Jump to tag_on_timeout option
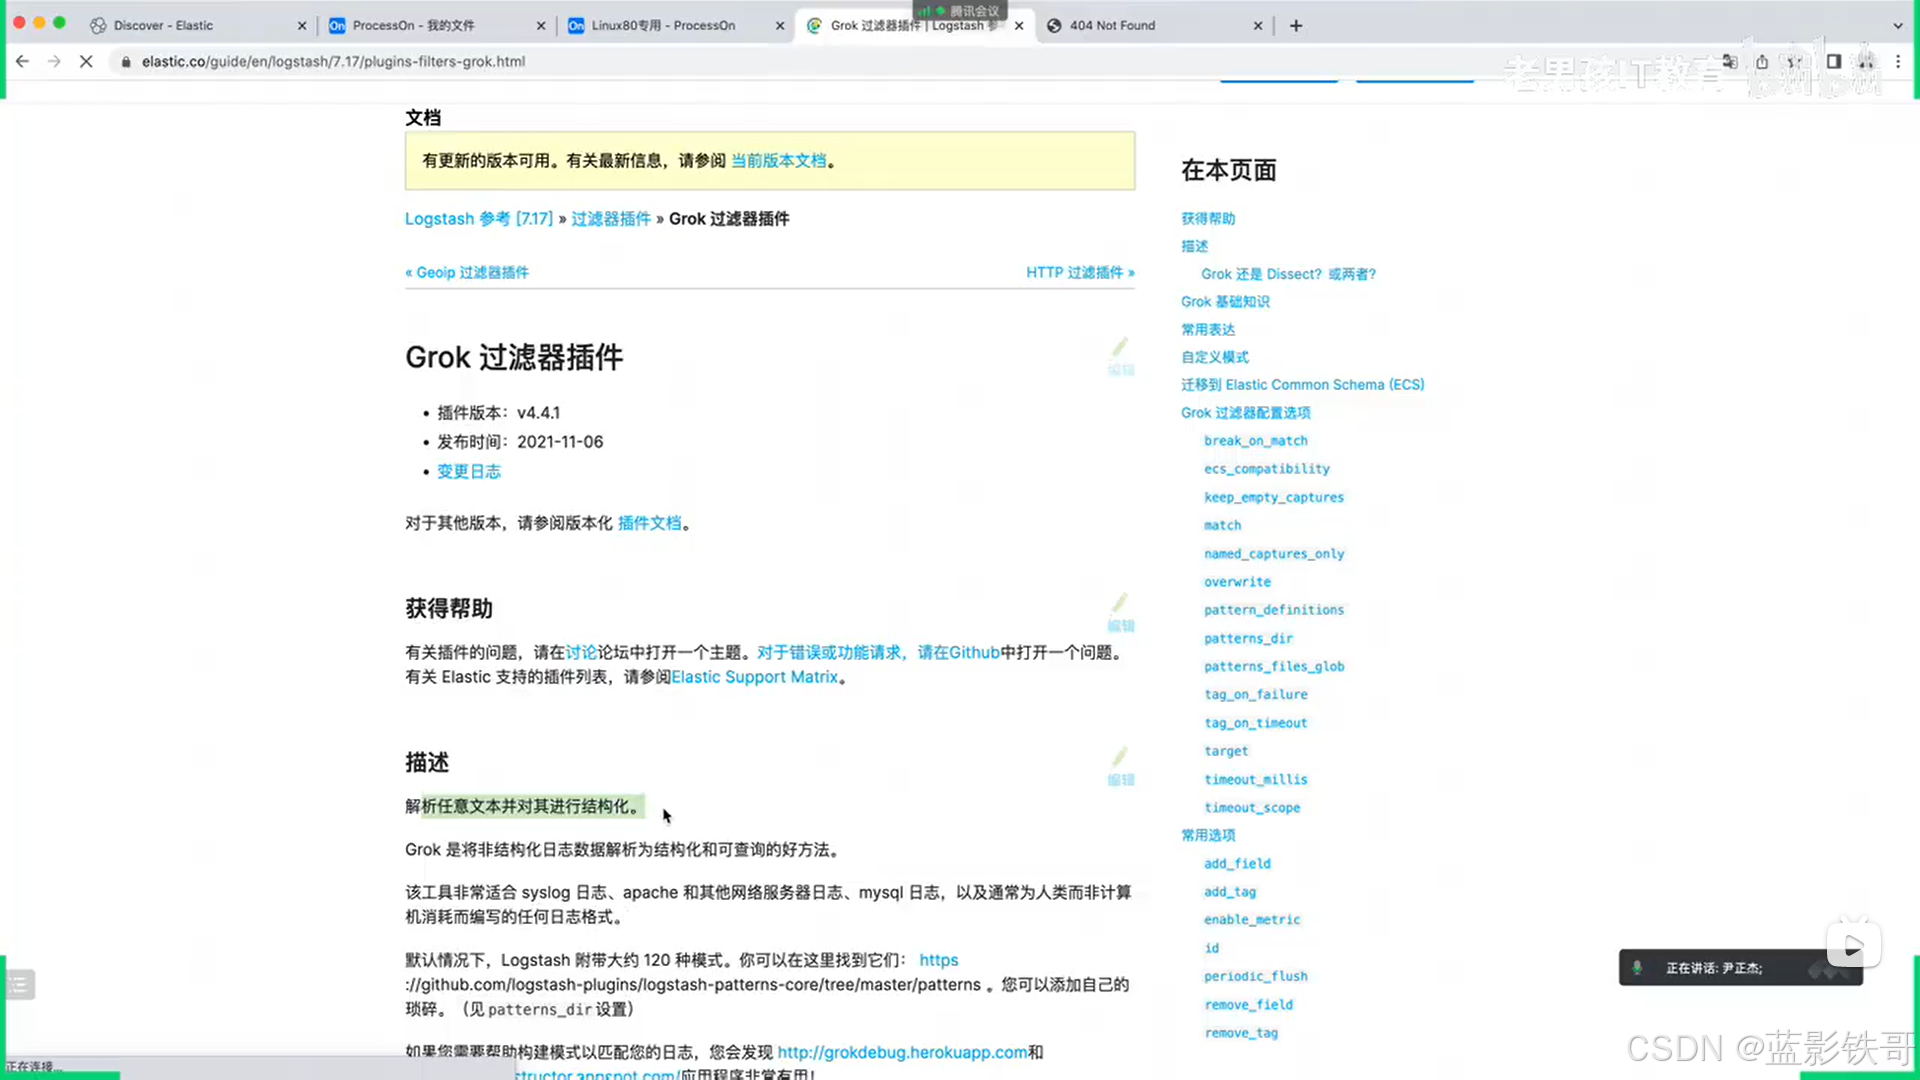 (x=1255, y=722)
